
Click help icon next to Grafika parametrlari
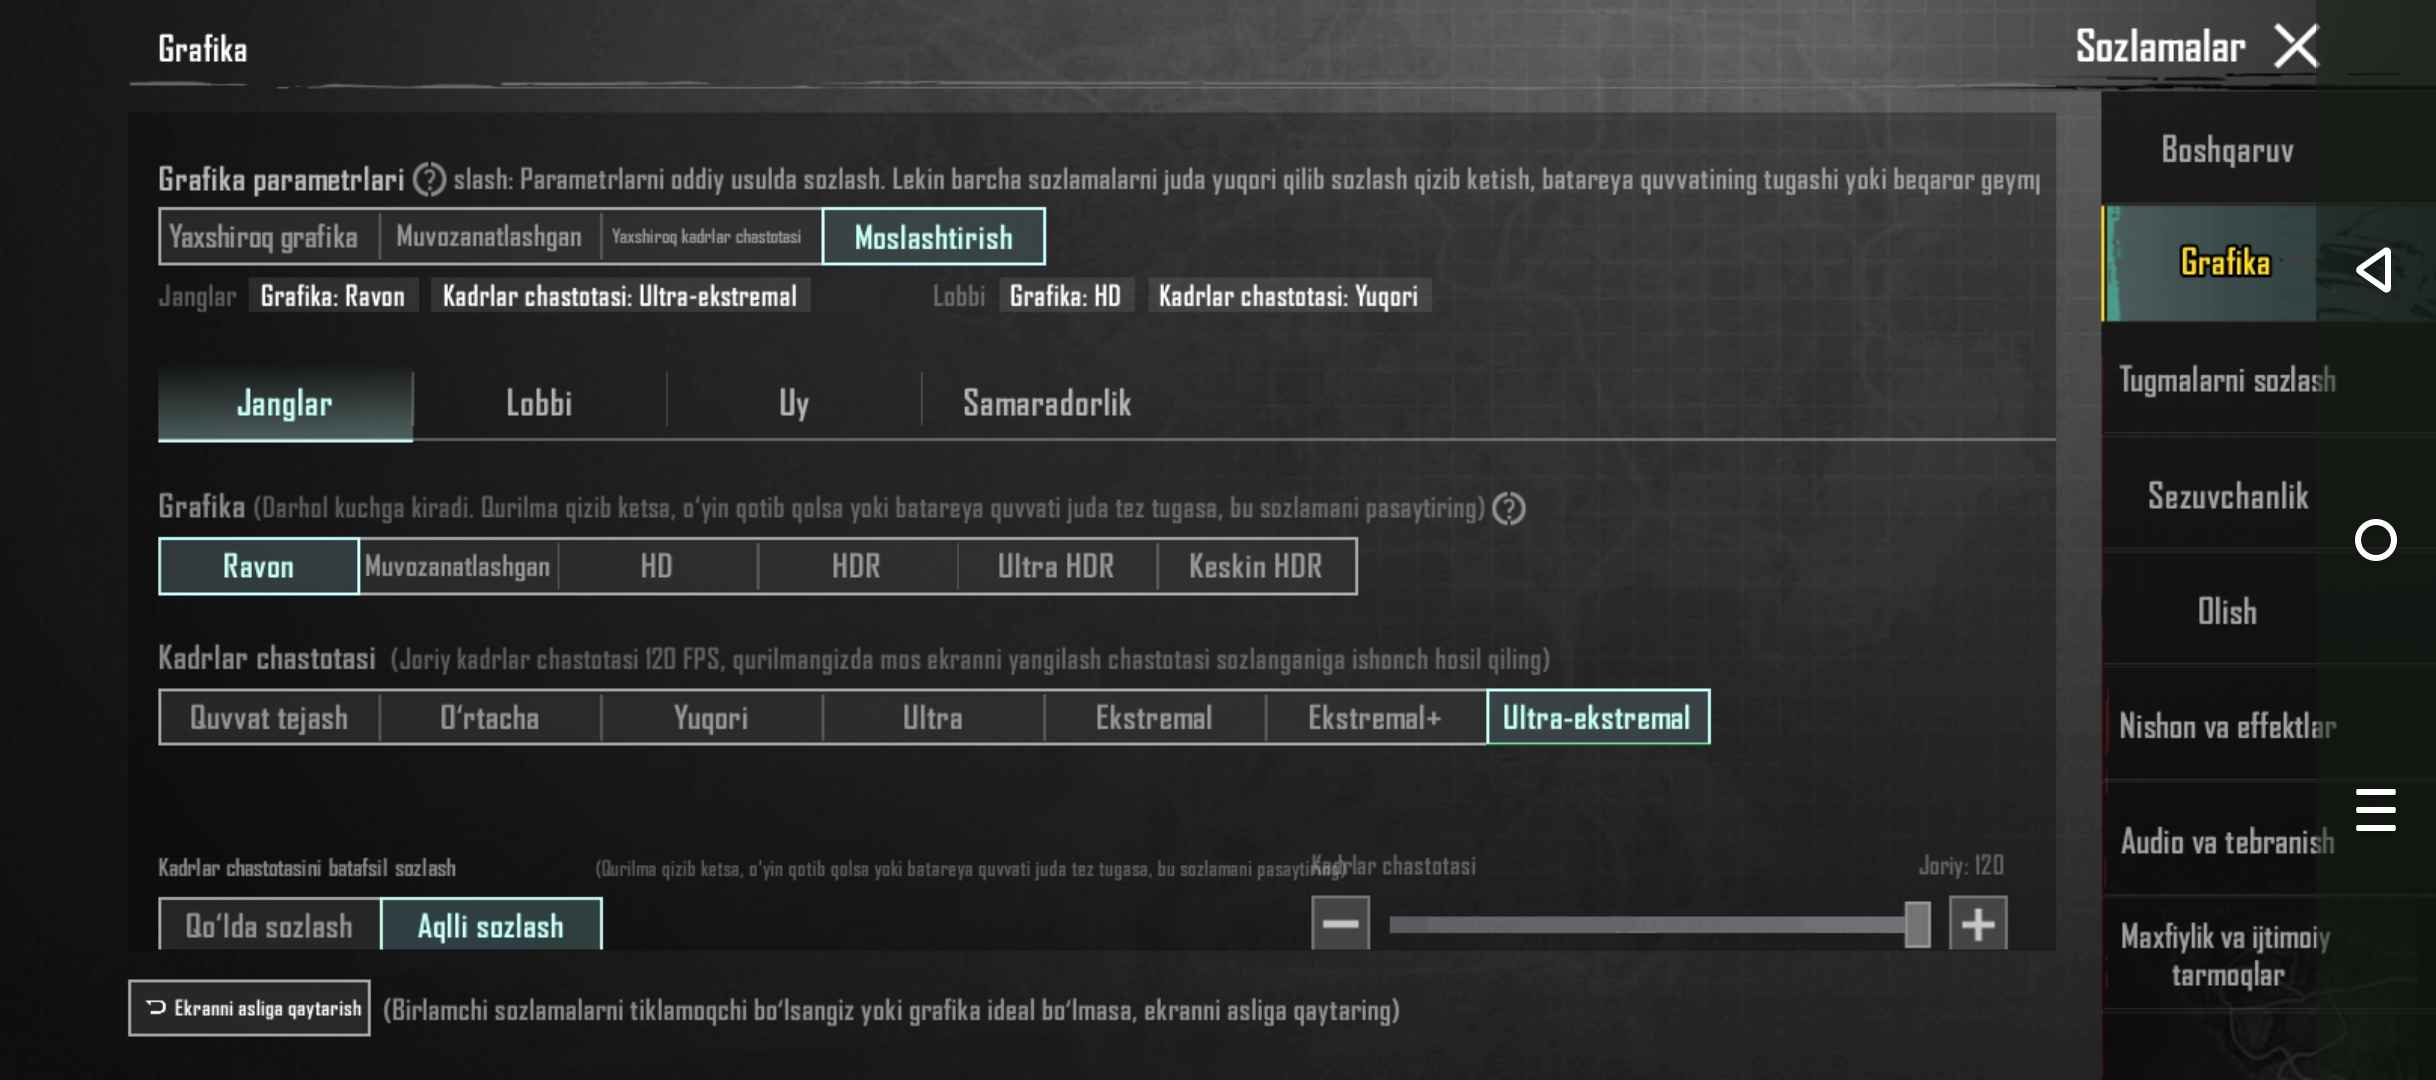429,180
